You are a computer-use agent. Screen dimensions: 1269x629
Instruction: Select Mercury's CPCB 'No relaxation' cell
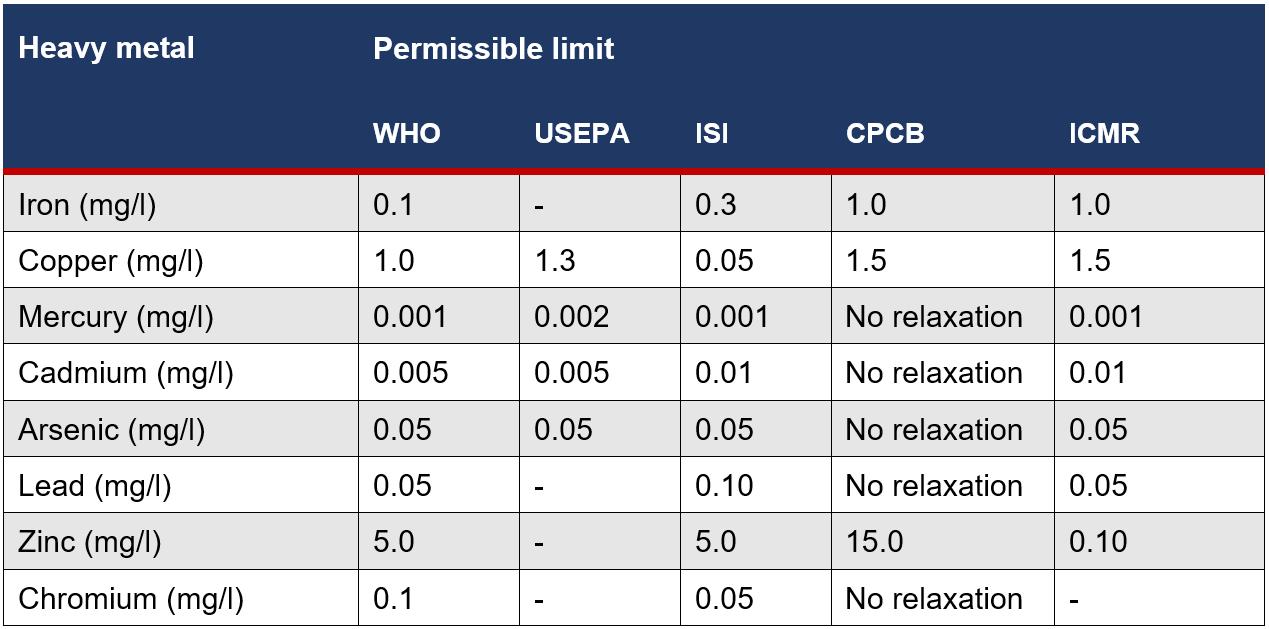(933, 317)
